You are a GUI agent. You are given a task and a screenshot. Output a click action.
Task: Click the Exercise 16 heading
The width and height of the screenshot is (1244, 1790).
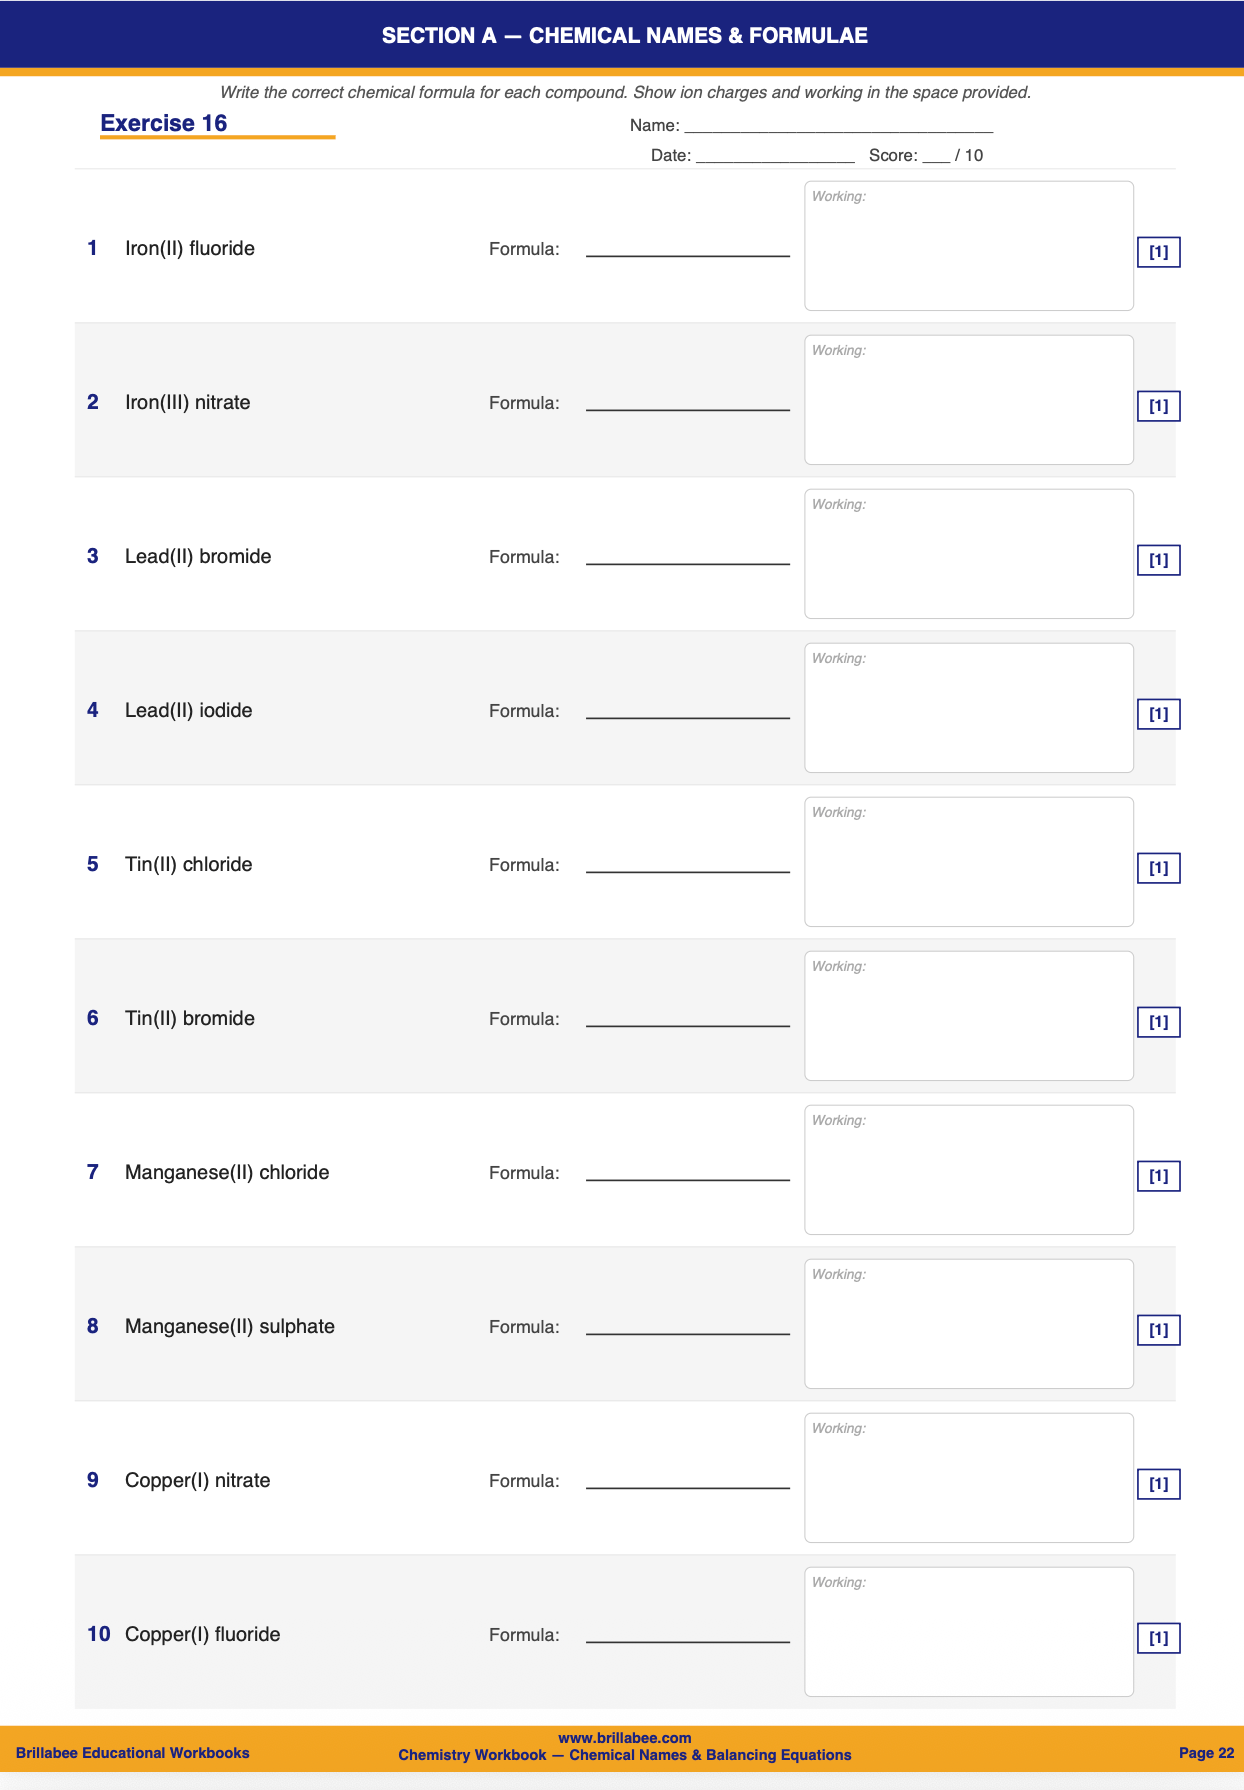164,123
